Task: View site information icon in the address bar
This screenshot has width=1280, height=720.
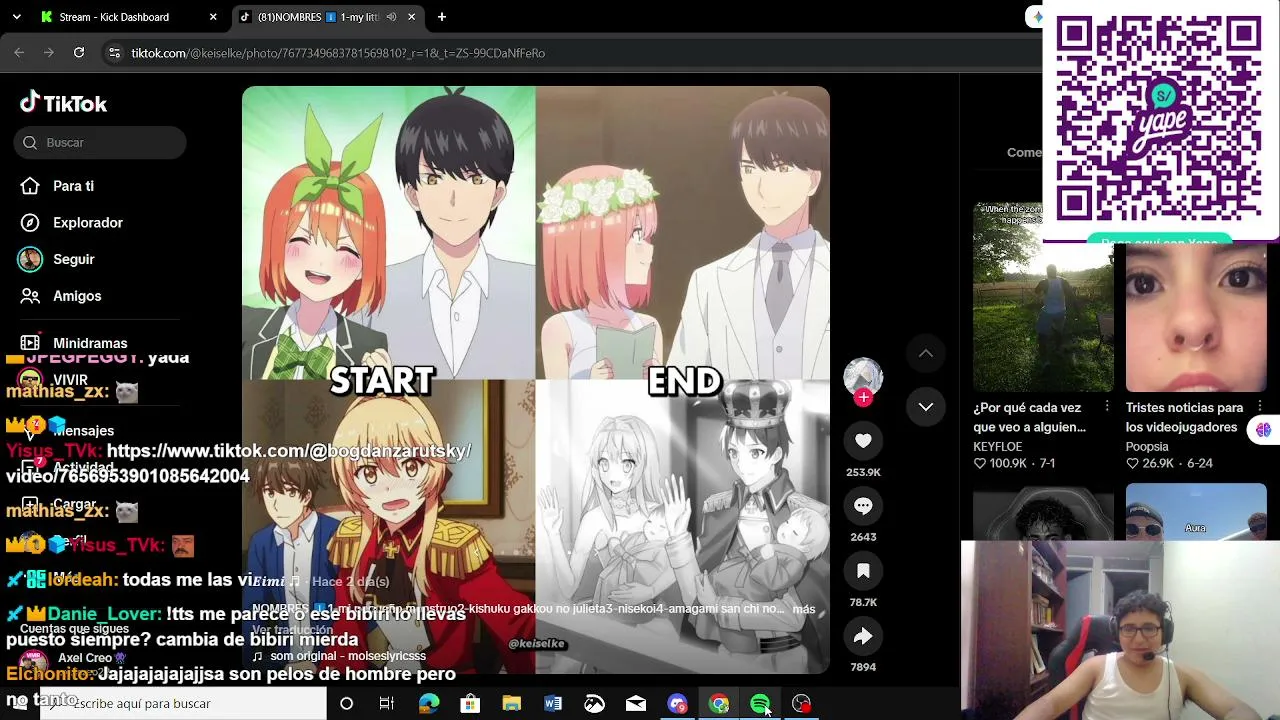Action: click(x=114, y=53)
